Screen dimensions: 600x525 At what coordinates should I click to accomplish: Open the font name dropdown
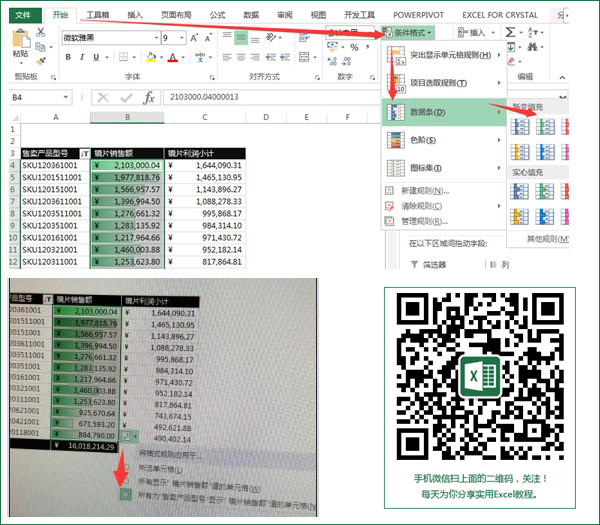(x=156, y=38)
